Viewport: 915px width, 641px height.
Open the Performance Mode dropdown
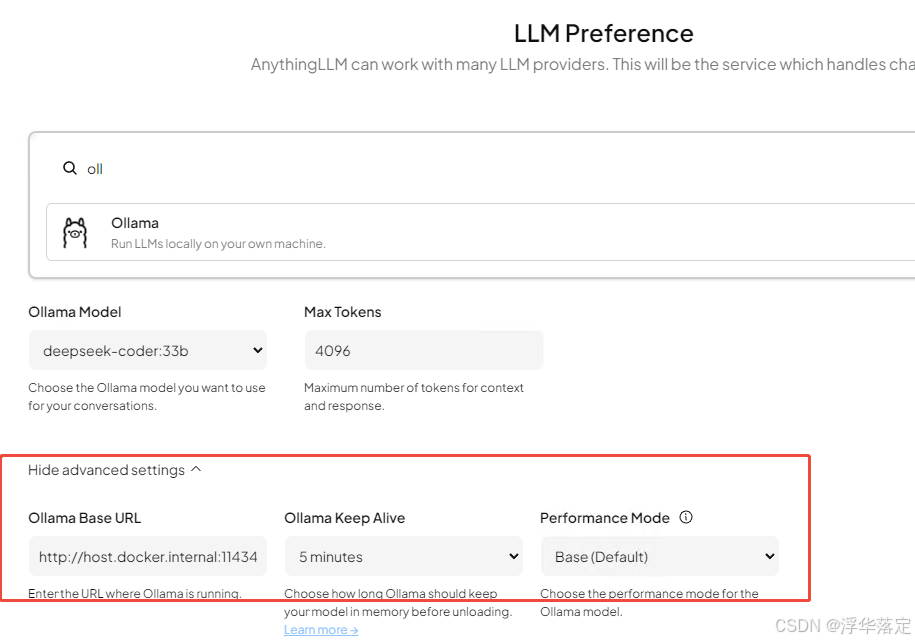pos(660,556)
